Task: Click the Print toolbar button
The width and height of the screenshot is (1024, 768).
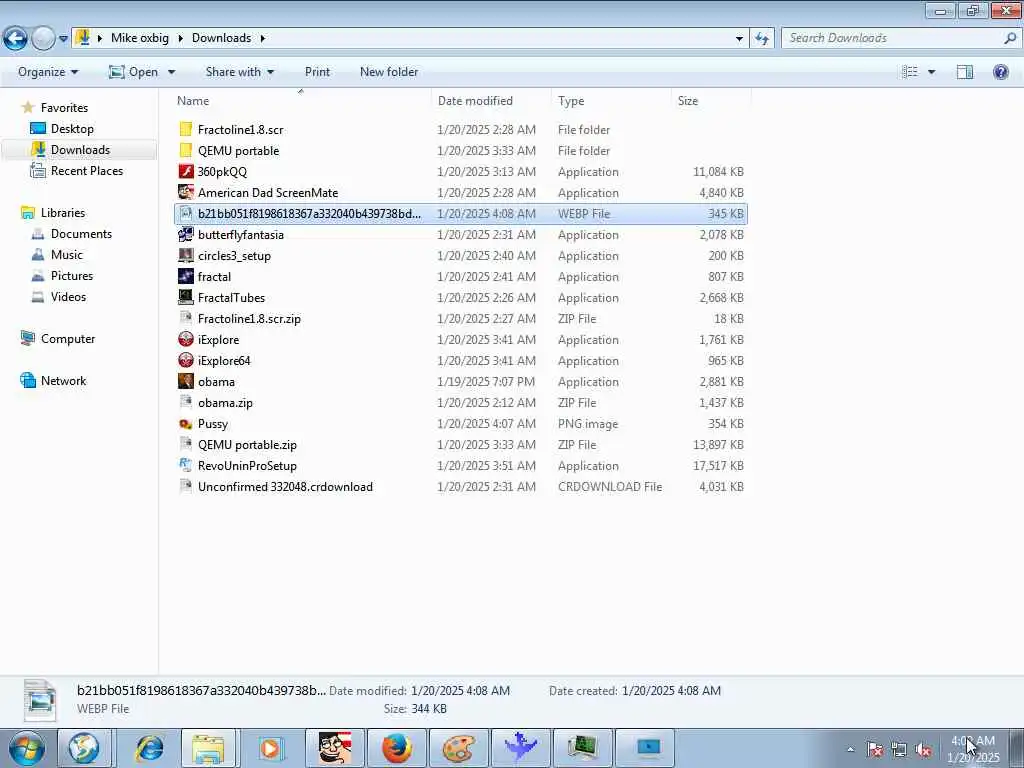Action: click(x=317, y=72)
